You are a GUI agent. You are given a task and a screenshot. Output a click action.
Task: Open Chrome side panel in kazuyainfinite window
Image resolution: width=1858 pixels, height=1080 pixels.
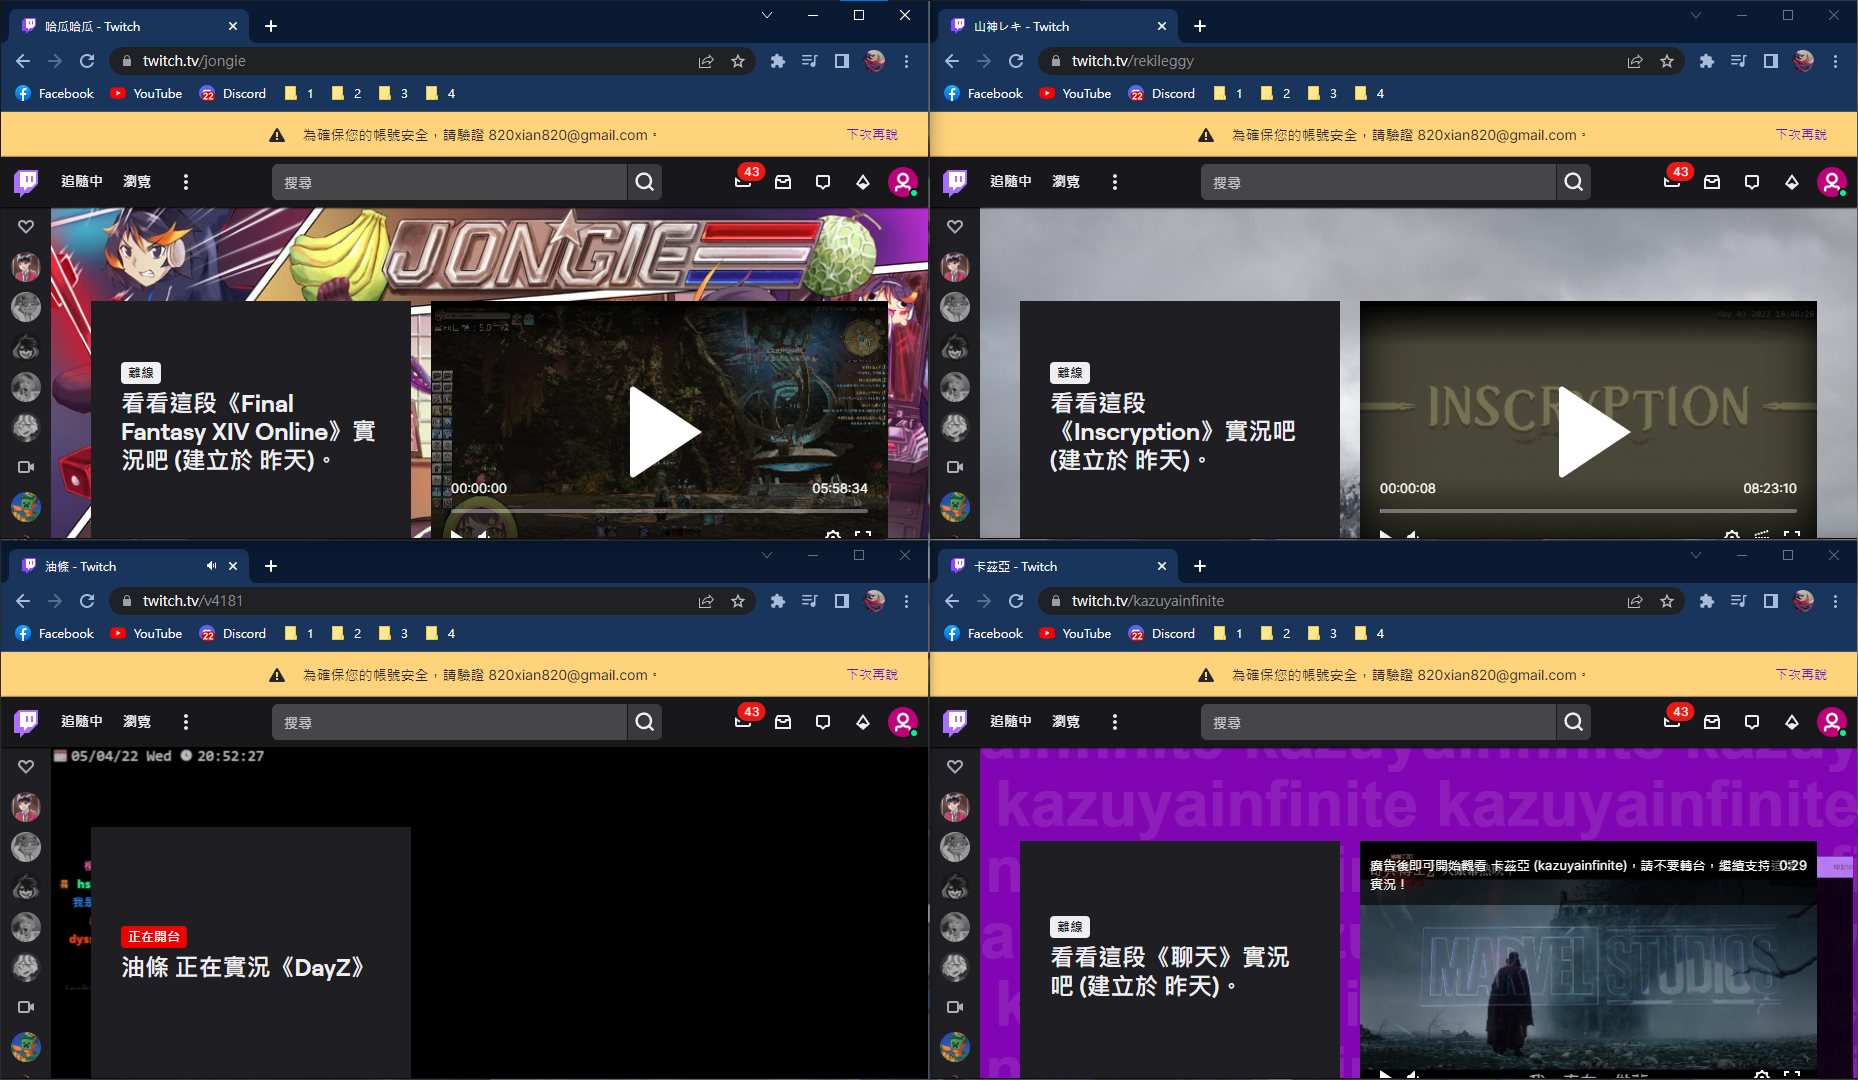click(1771, 601)
